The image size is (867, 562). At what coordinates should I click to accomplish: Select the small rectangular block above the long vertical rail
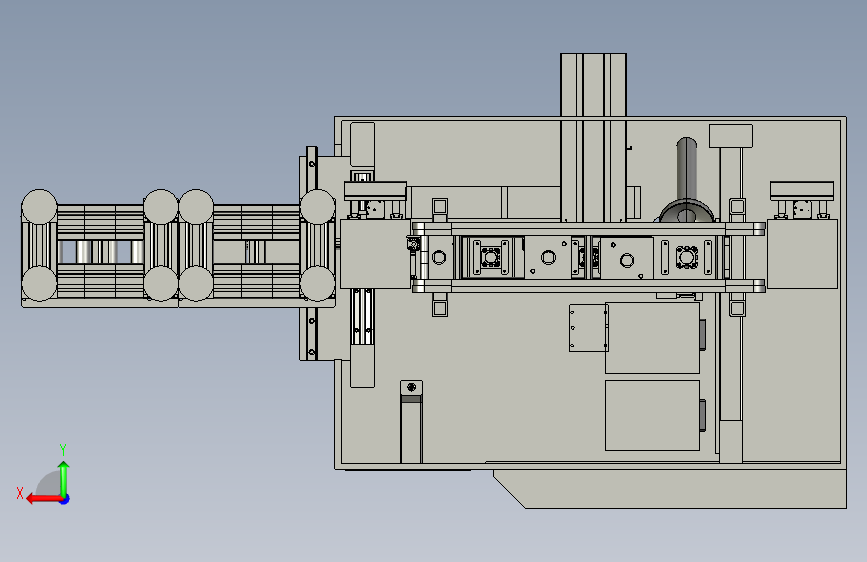(730, 136)
